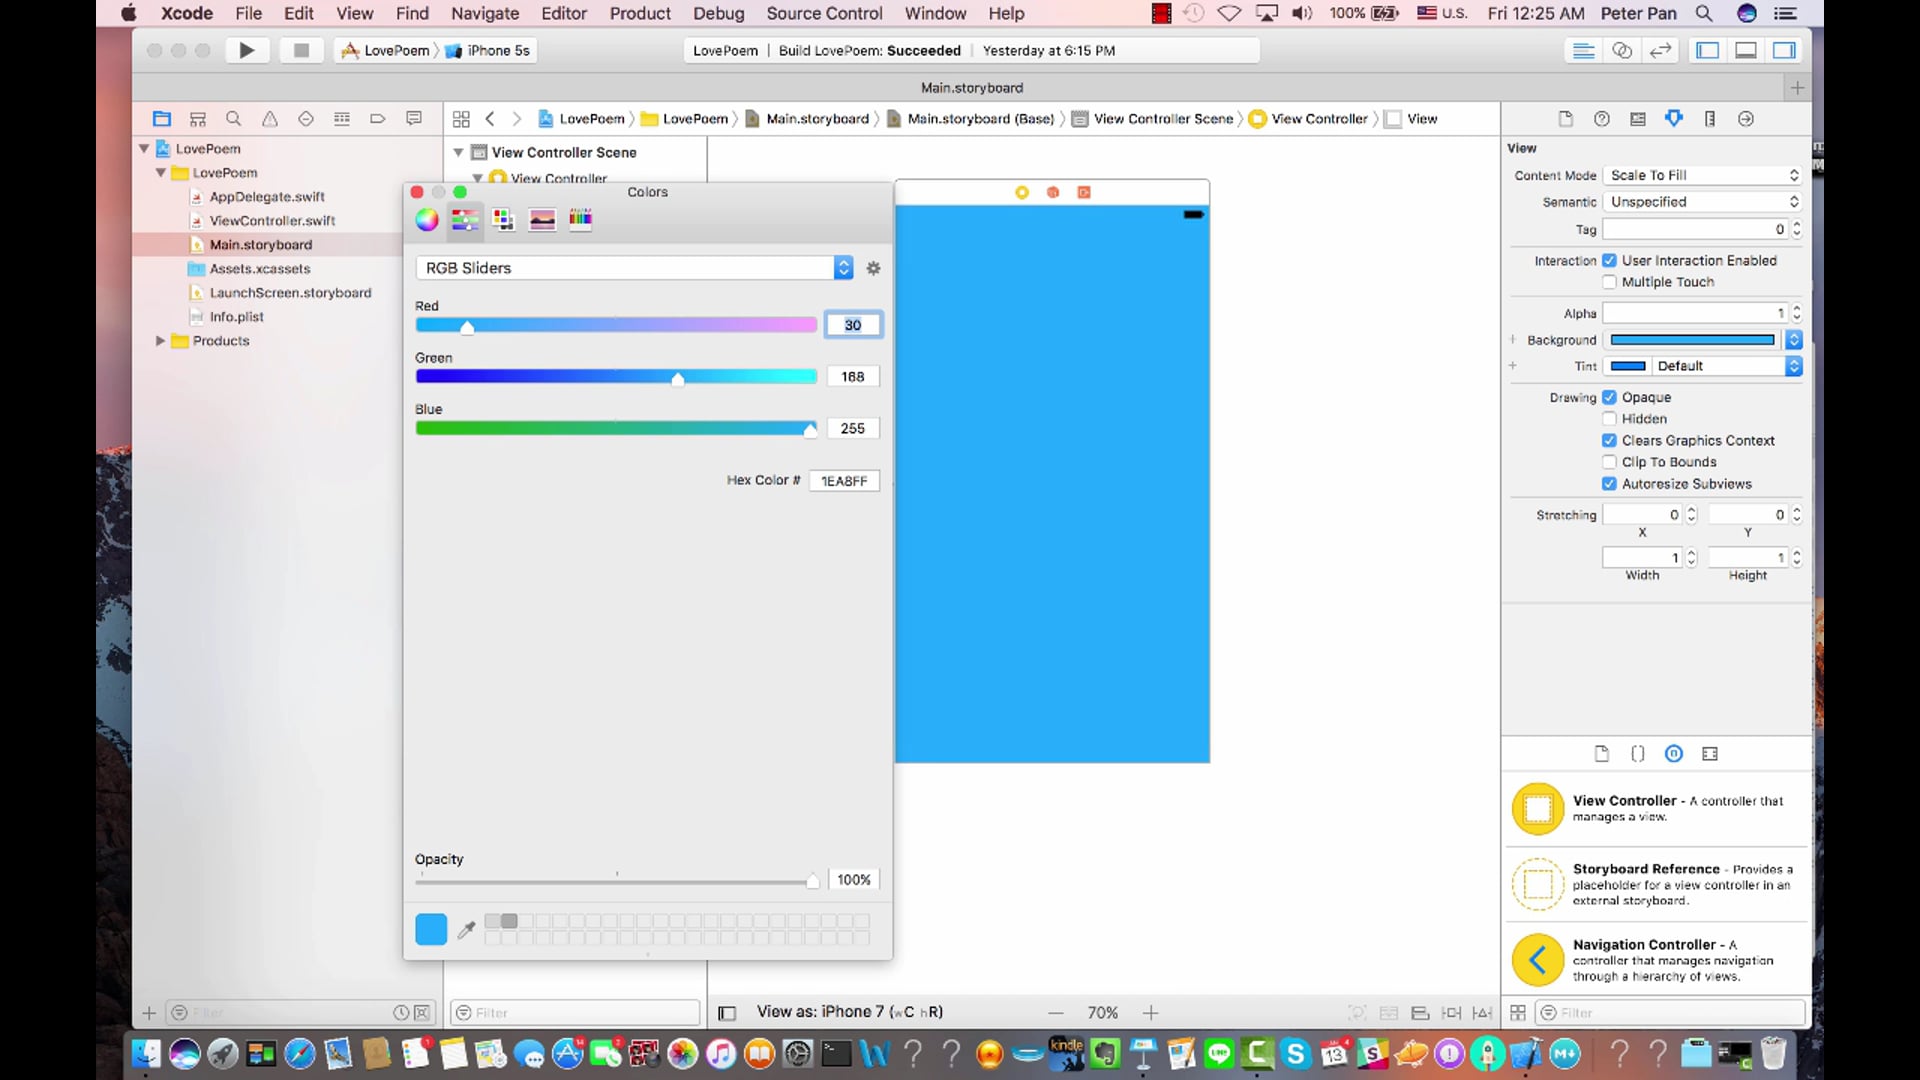Pick the eyedropper tool in Colors panel

[466, 930]
